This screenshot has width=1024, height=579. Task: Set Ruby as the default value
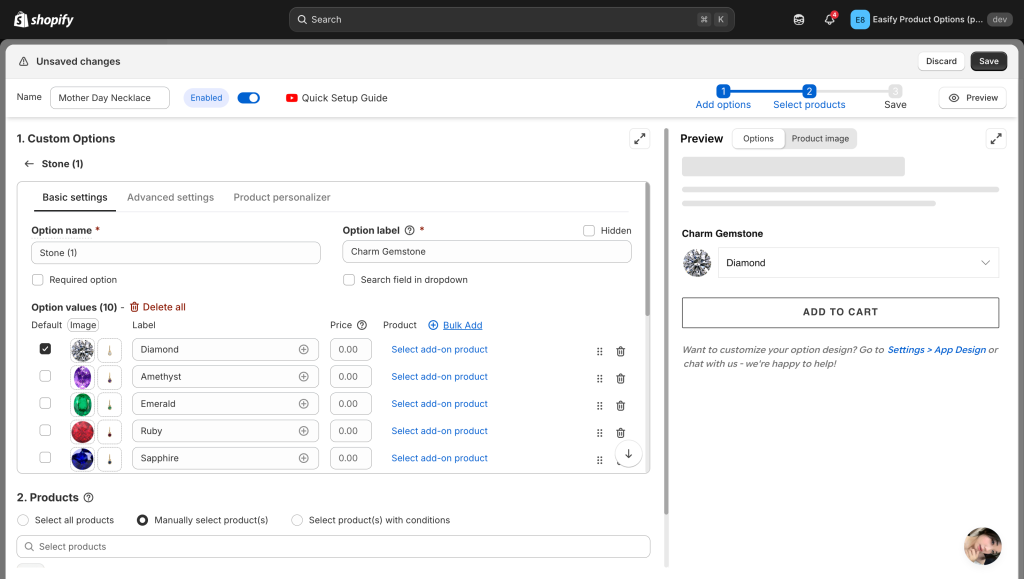(45, 431)
